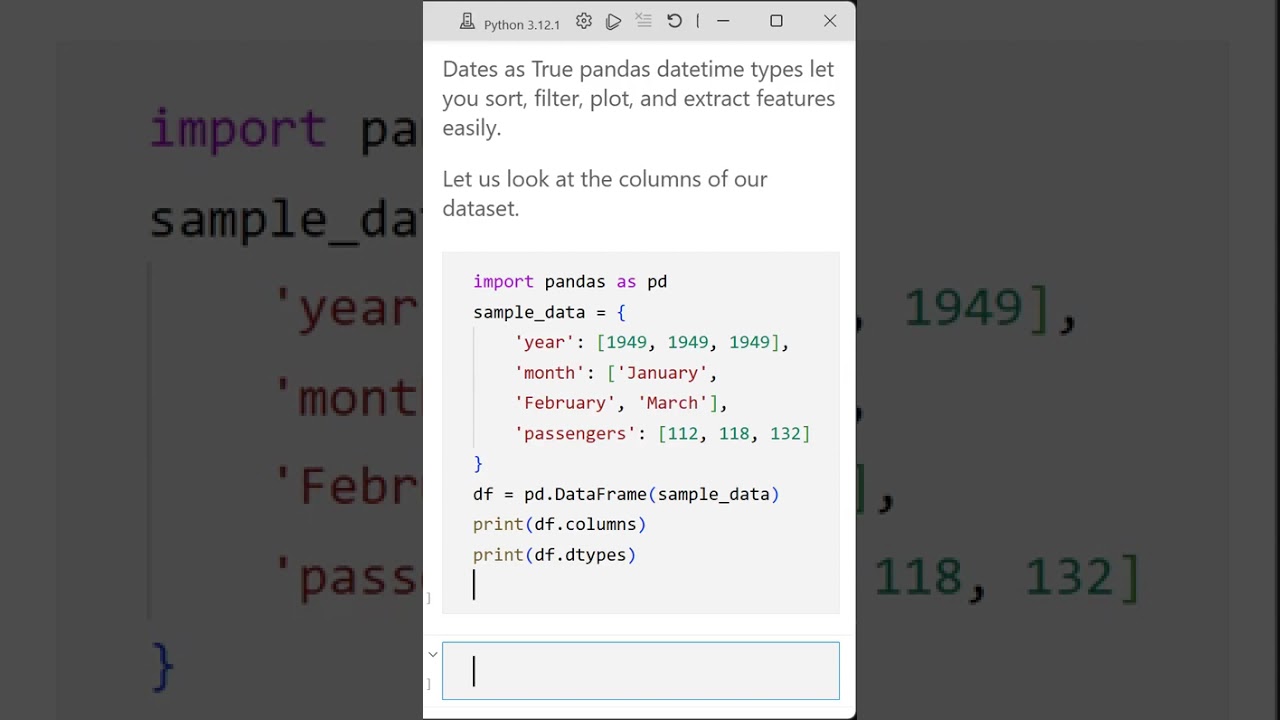Screen dimensions: 1280x720
Task: Click the kernel server icon beside Python 3.12.1
Action: click(x=467, y=22)
